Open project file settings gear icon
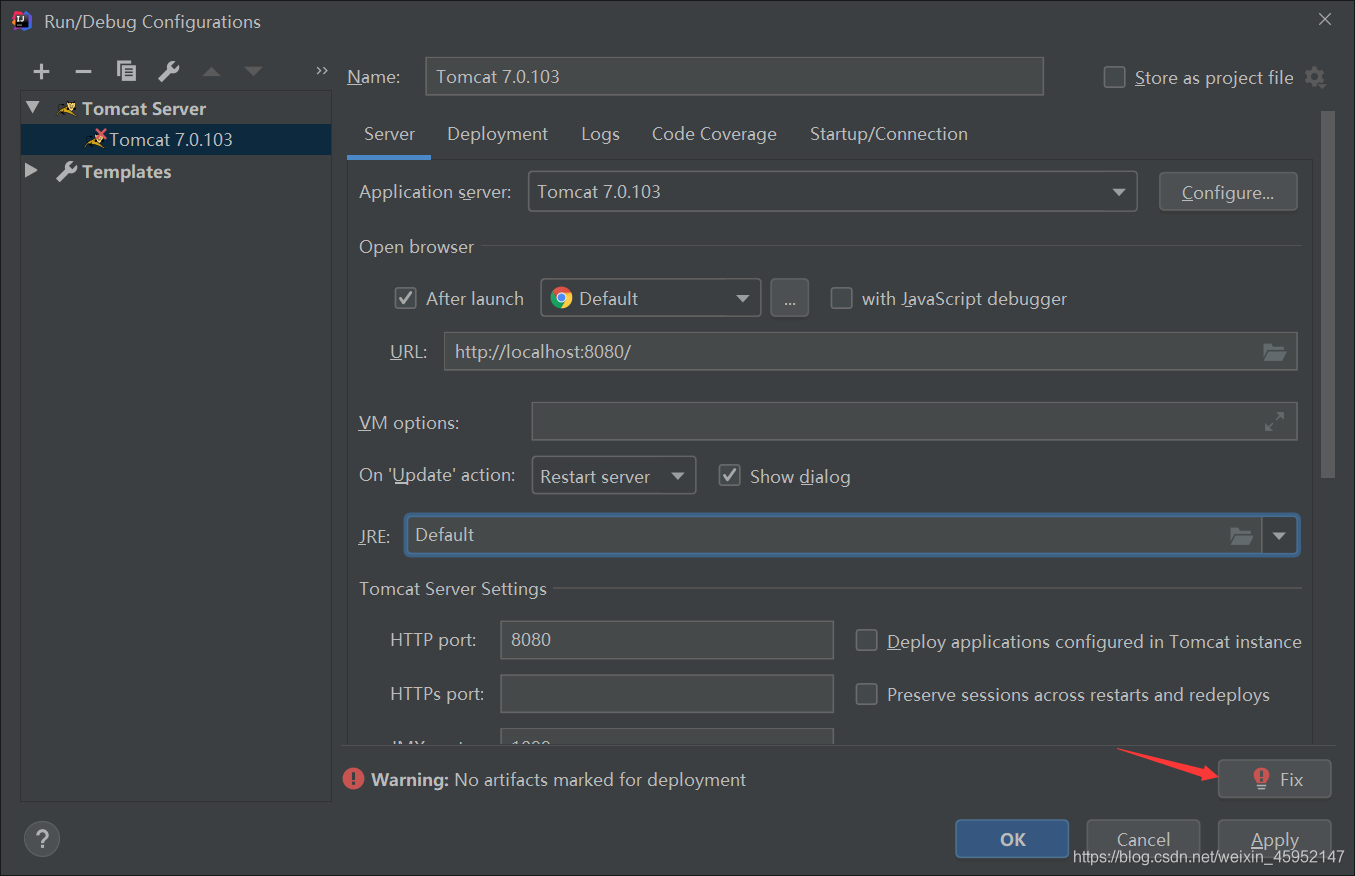The width and height of the screenshot is (1355, 876). [1315, 77]
